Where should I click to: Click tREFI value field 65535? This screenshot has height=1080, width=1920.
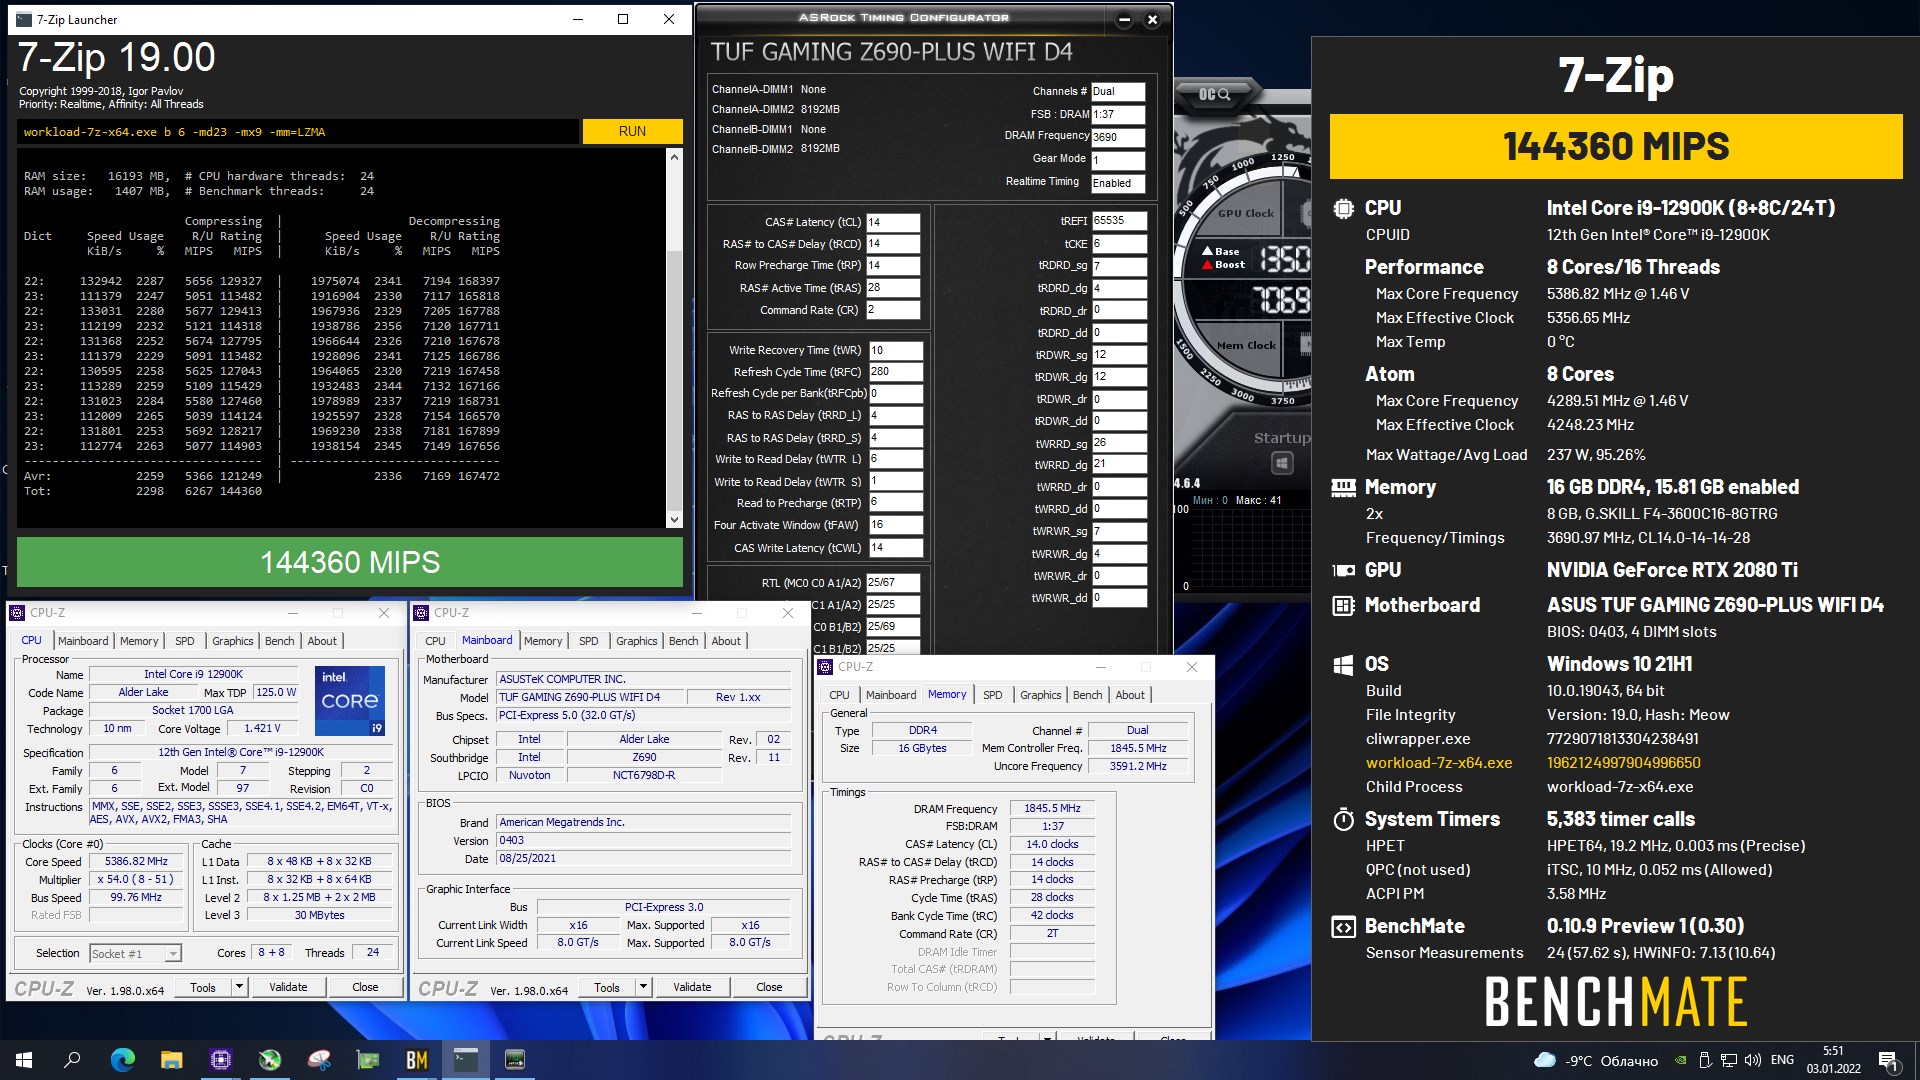pyautogui.click(x=1119, y=221)
